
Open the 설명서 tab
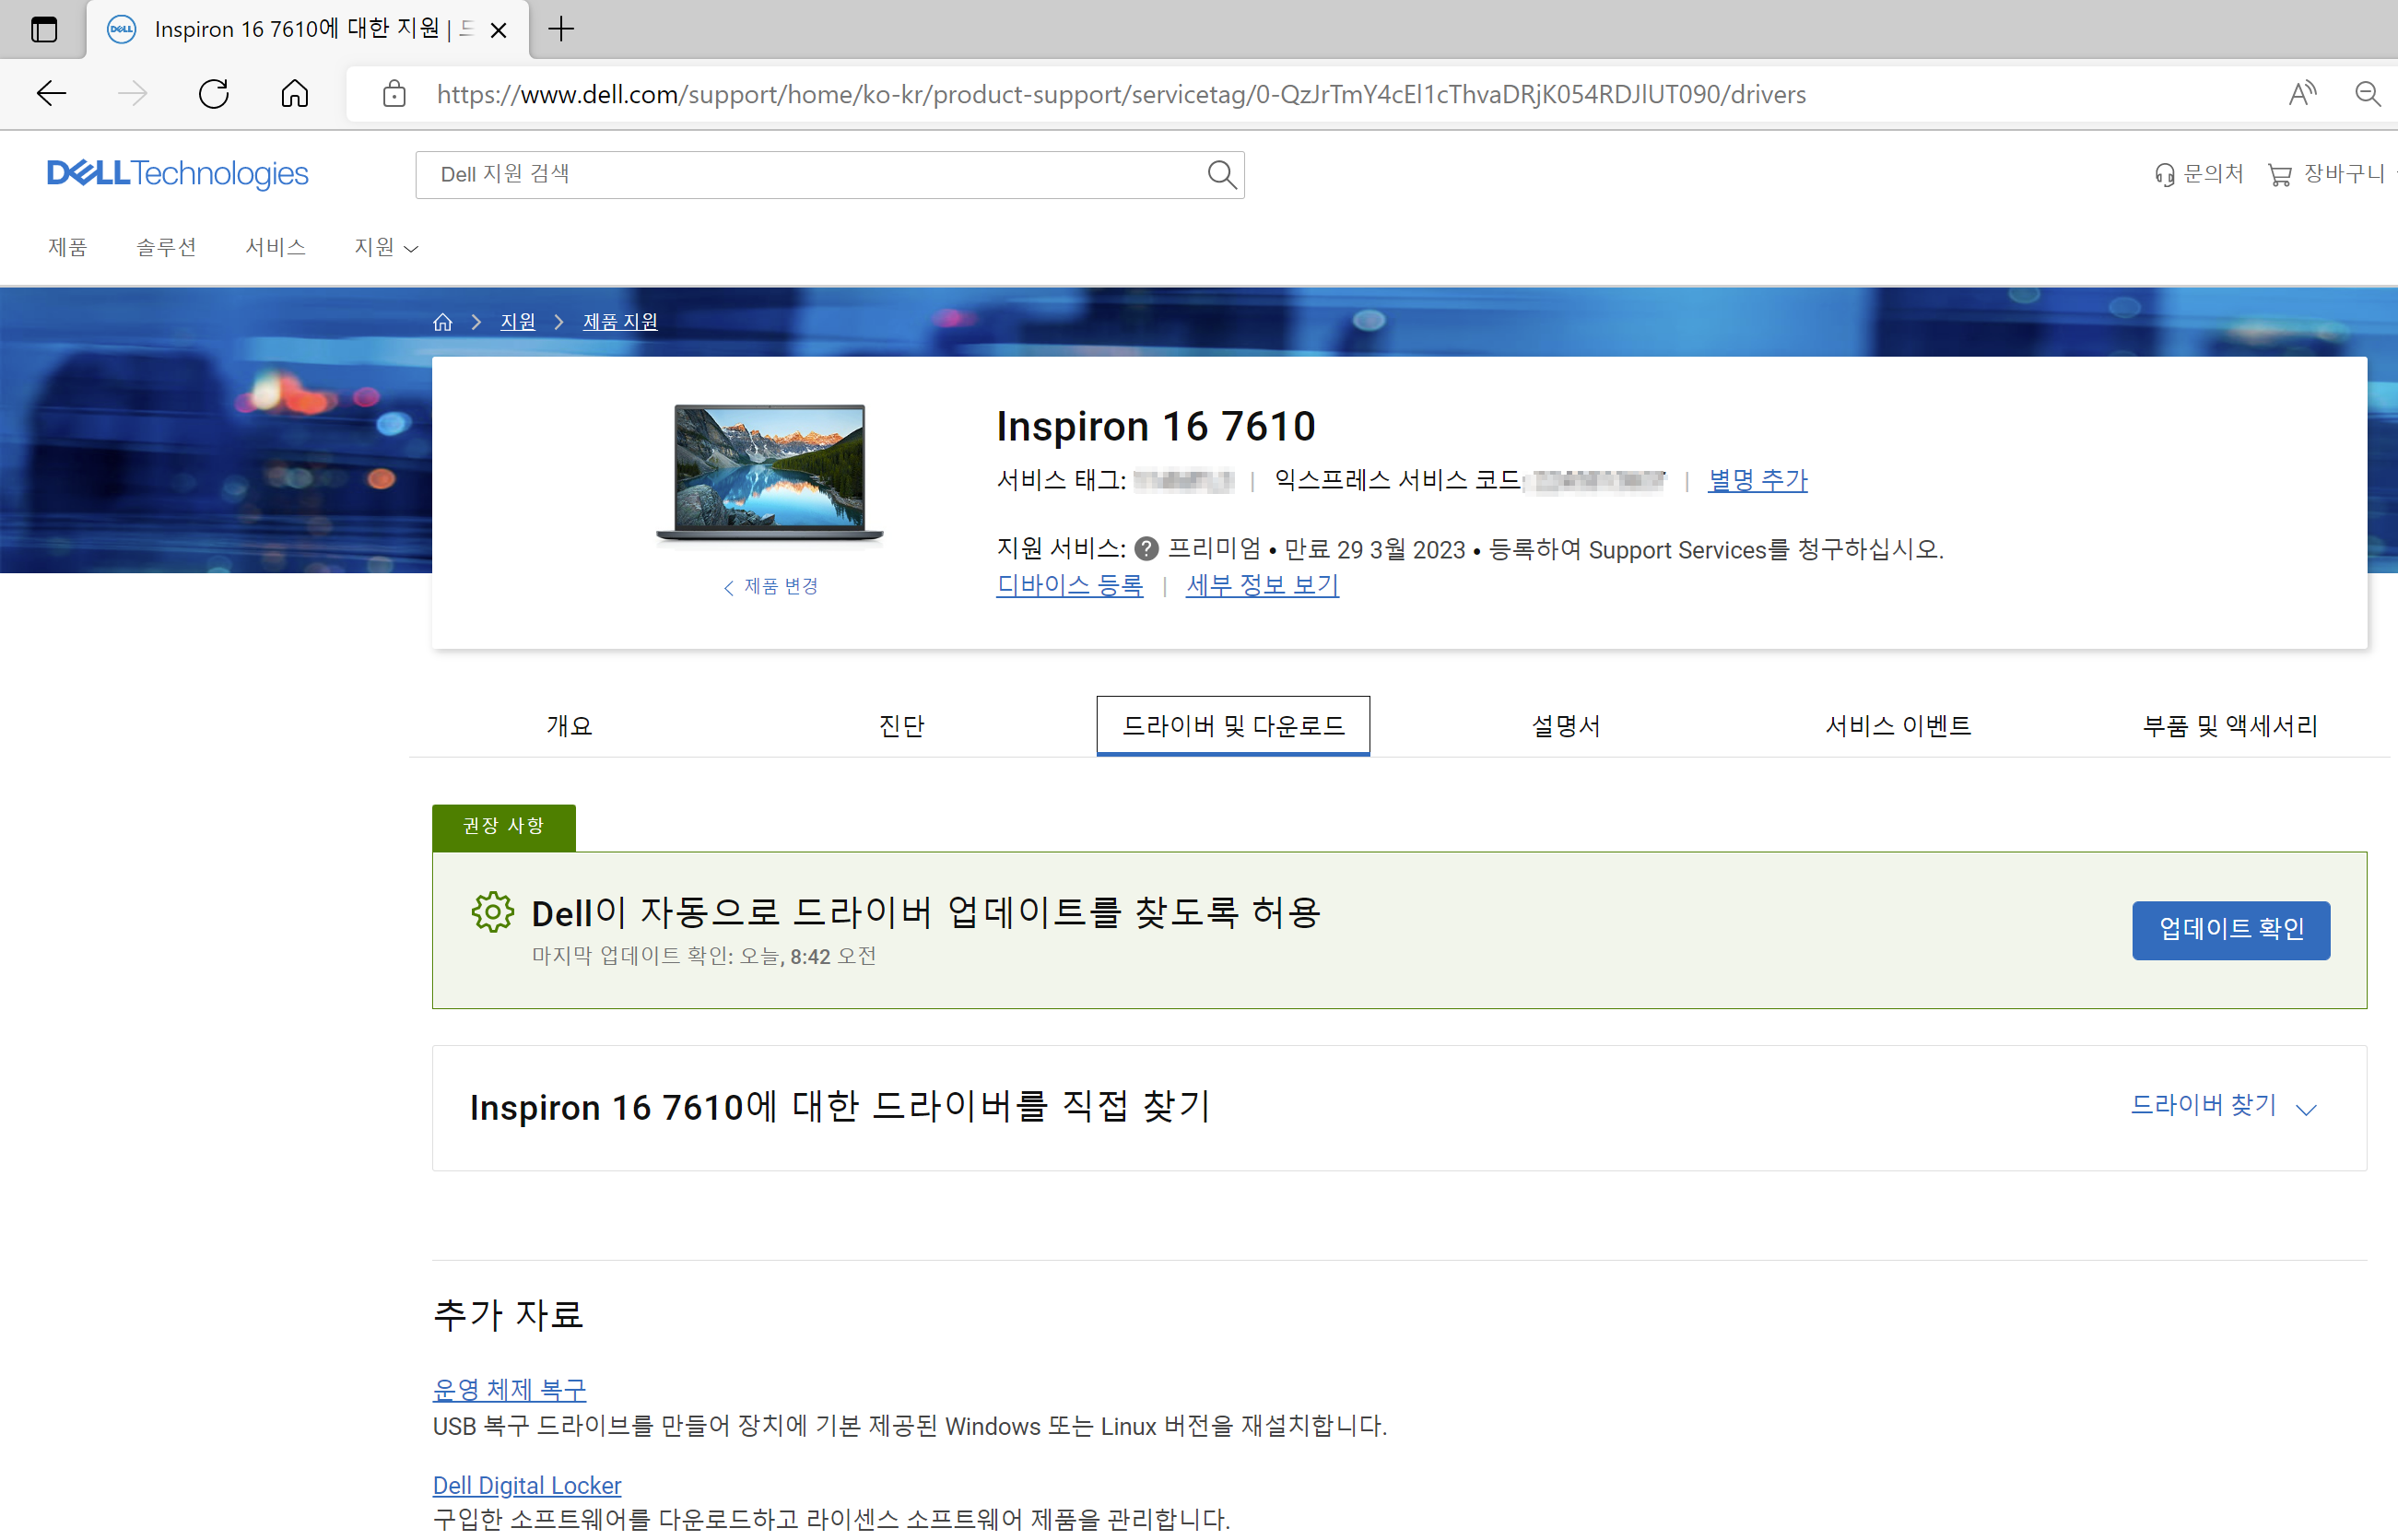[x=1565, y=726]
